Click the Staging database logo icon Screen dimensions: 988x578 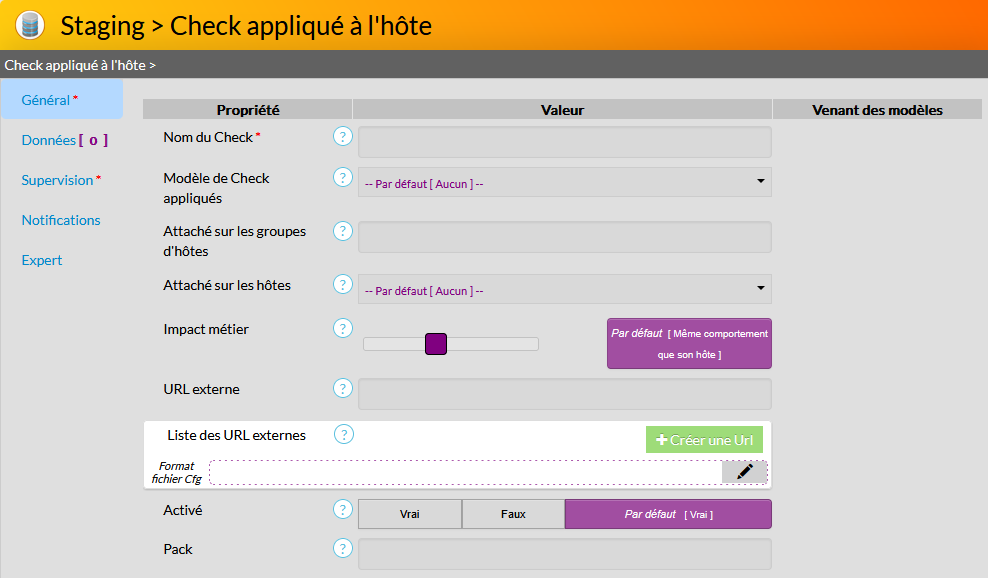tap(30, 25)
